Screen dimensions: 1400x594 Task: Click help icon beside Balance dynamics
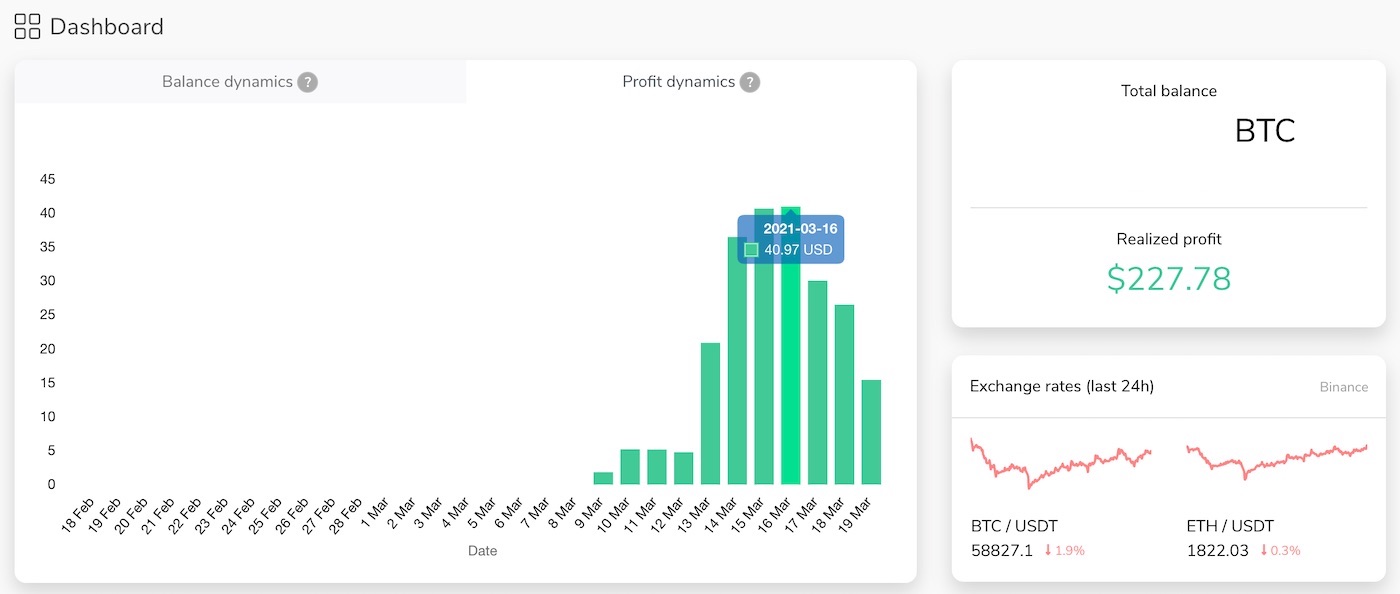(x=308, y=82)
